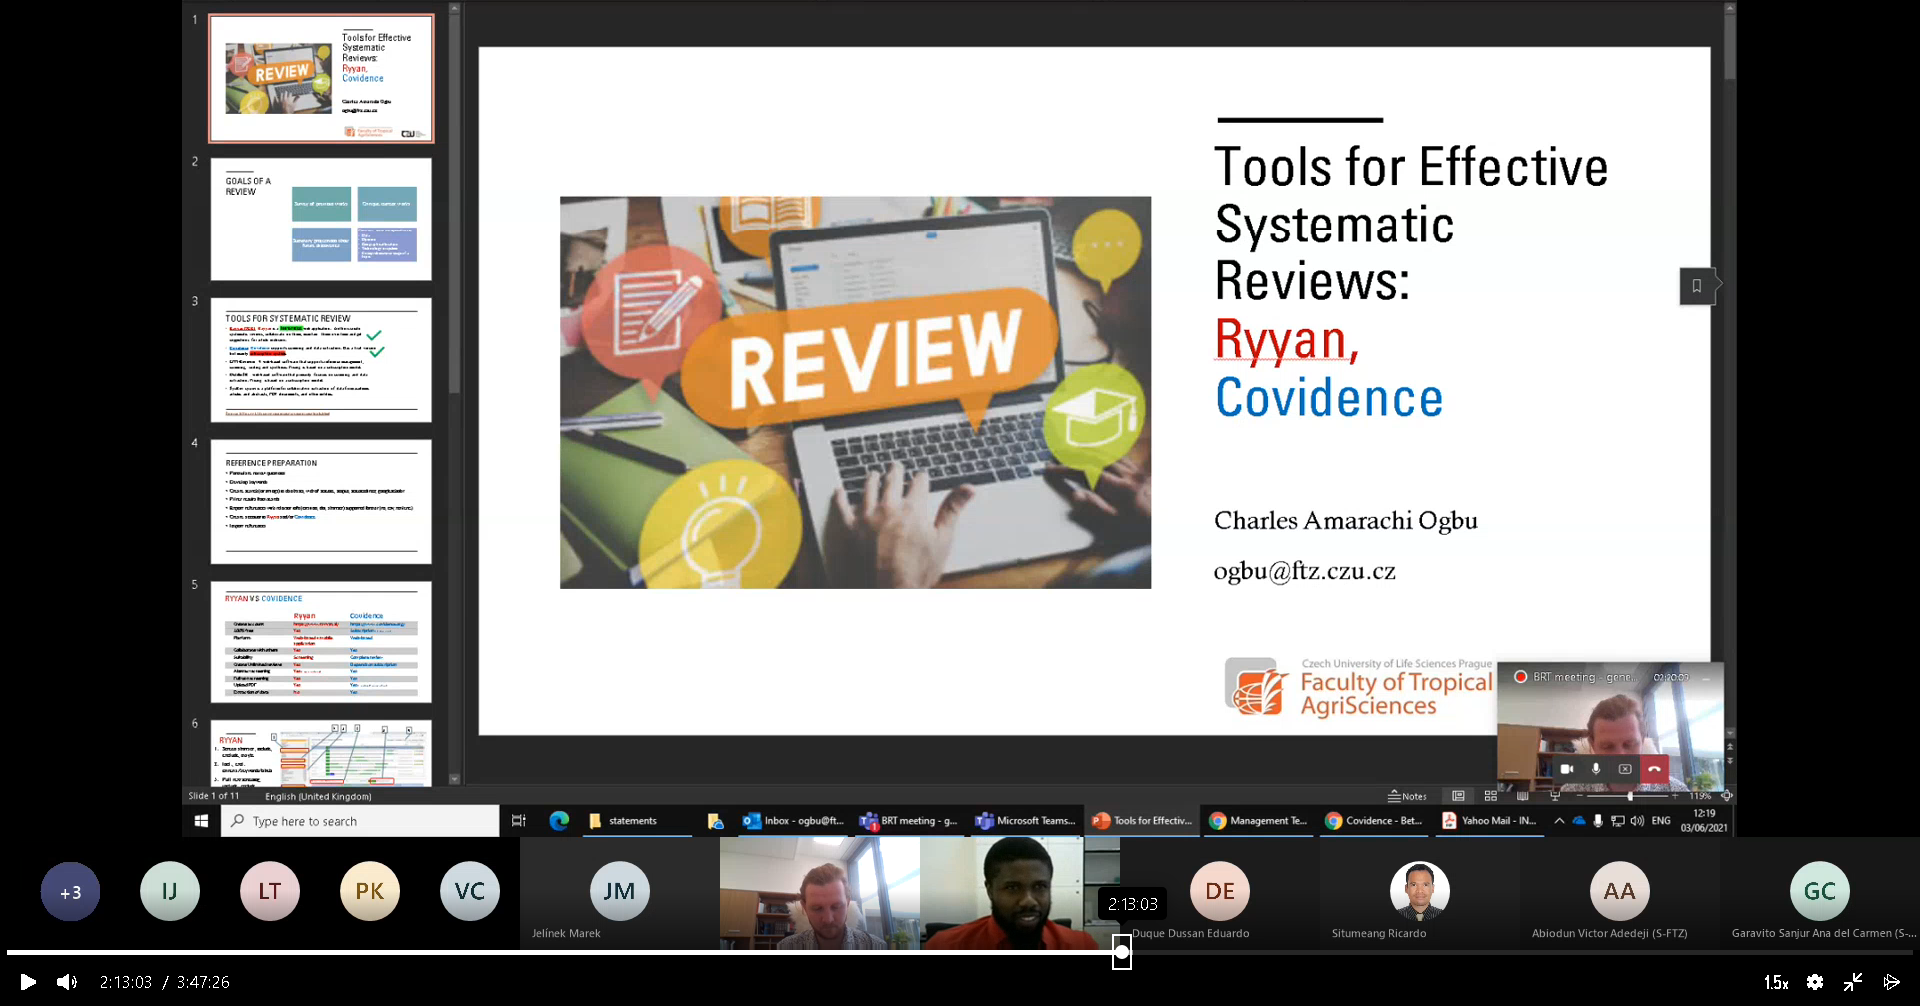The image size is (1920, 1006).
Task: Select participant avatar IJ
Action: coord(170,891)
